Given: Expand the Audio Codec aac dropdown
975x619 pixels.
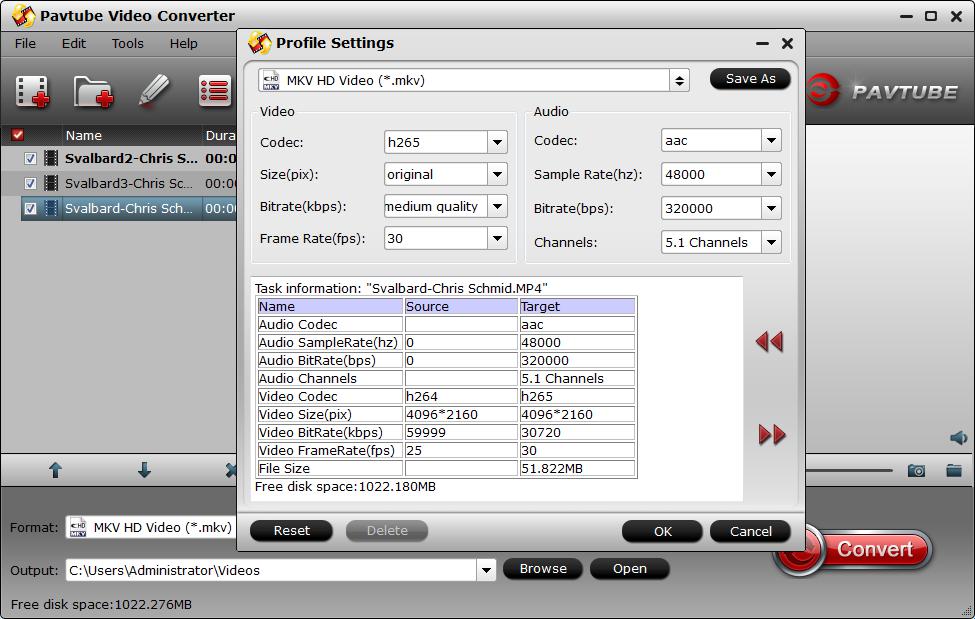Looking at the screenshot, I should (771, 141).
